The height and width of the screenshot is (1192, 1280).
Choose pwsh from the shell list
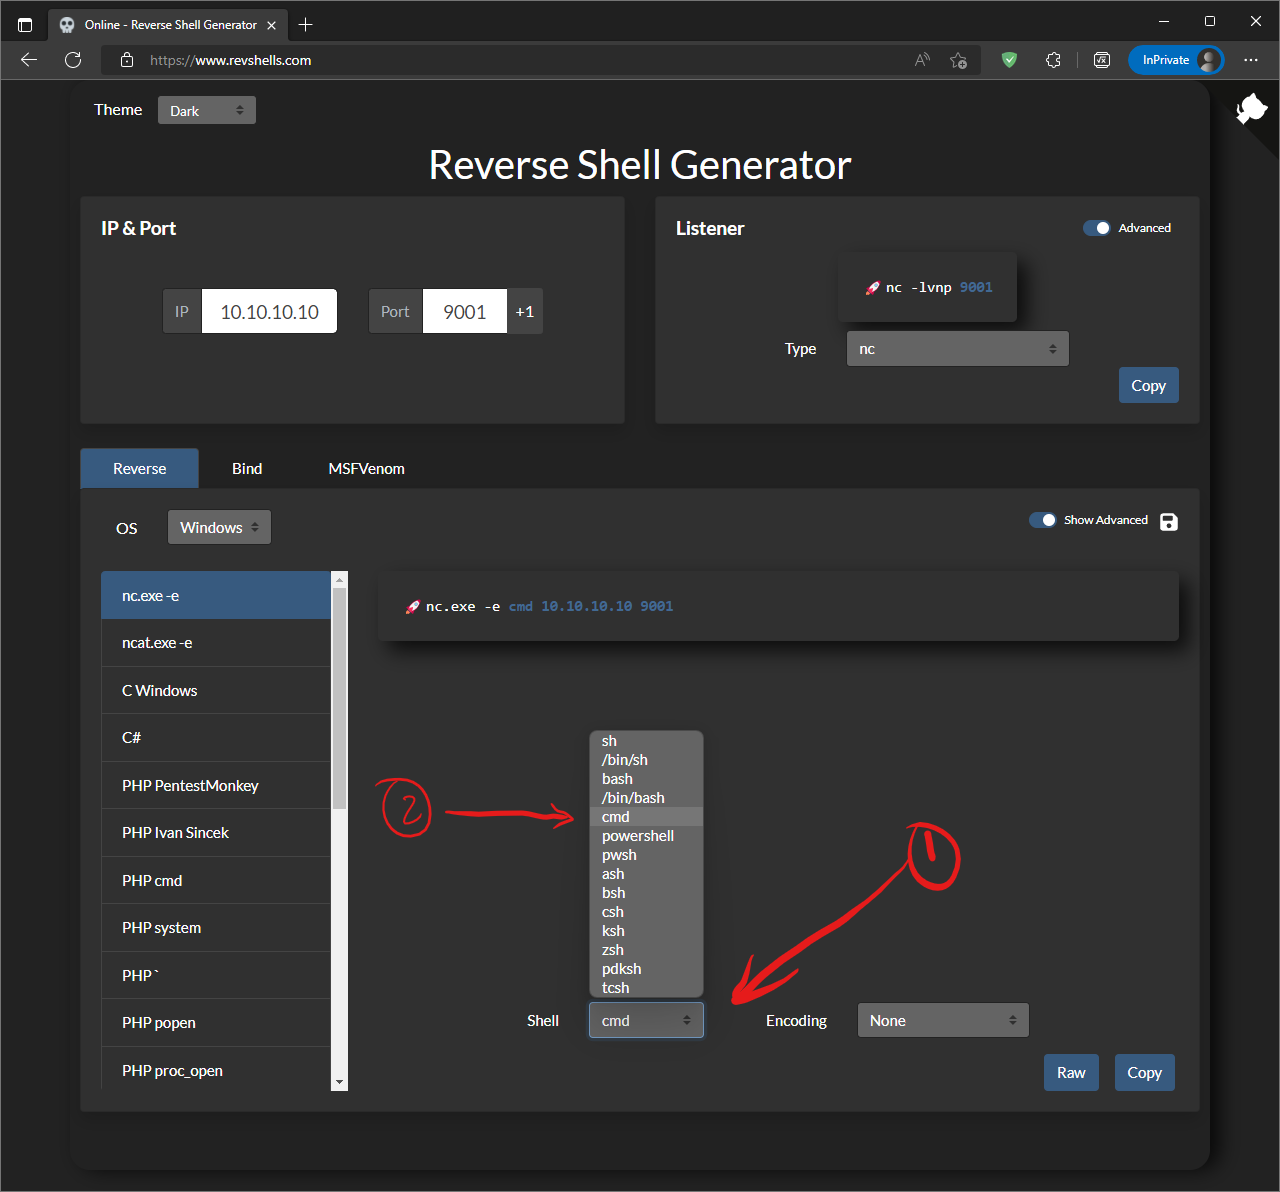[x=646, y=855]
